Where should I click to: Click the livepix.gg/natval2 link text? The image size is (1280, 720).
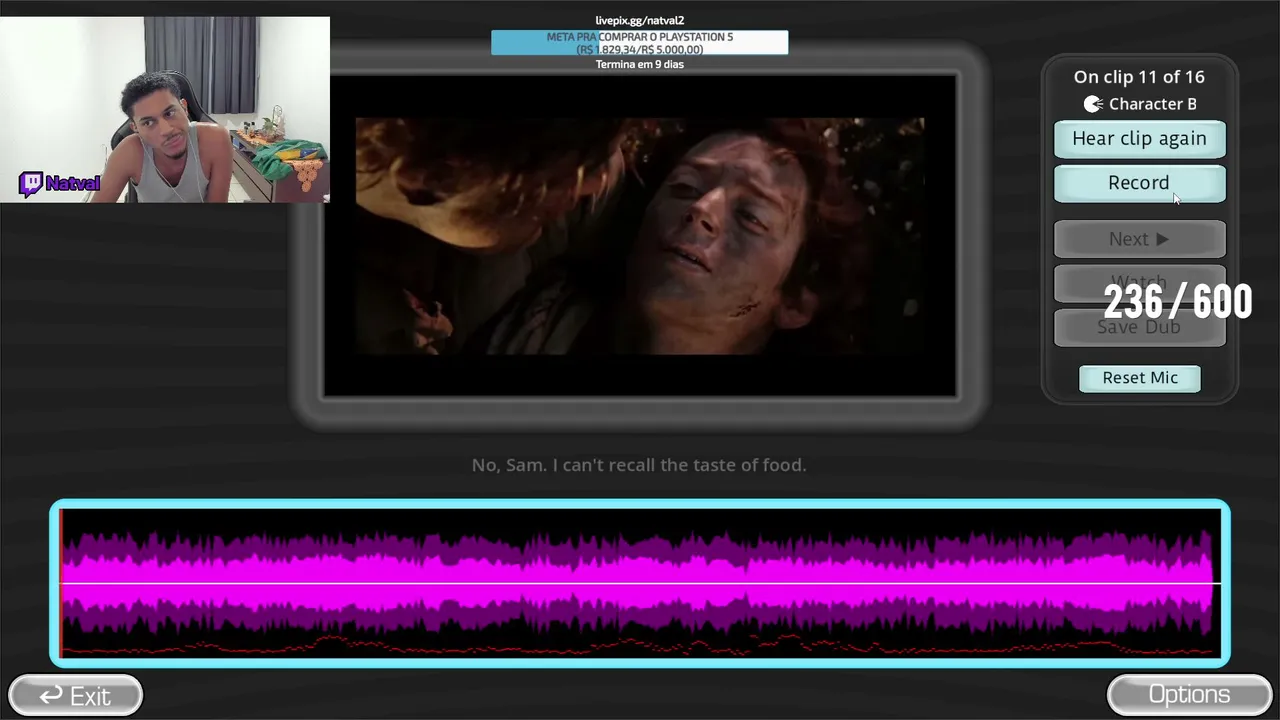tap(640, 20)
